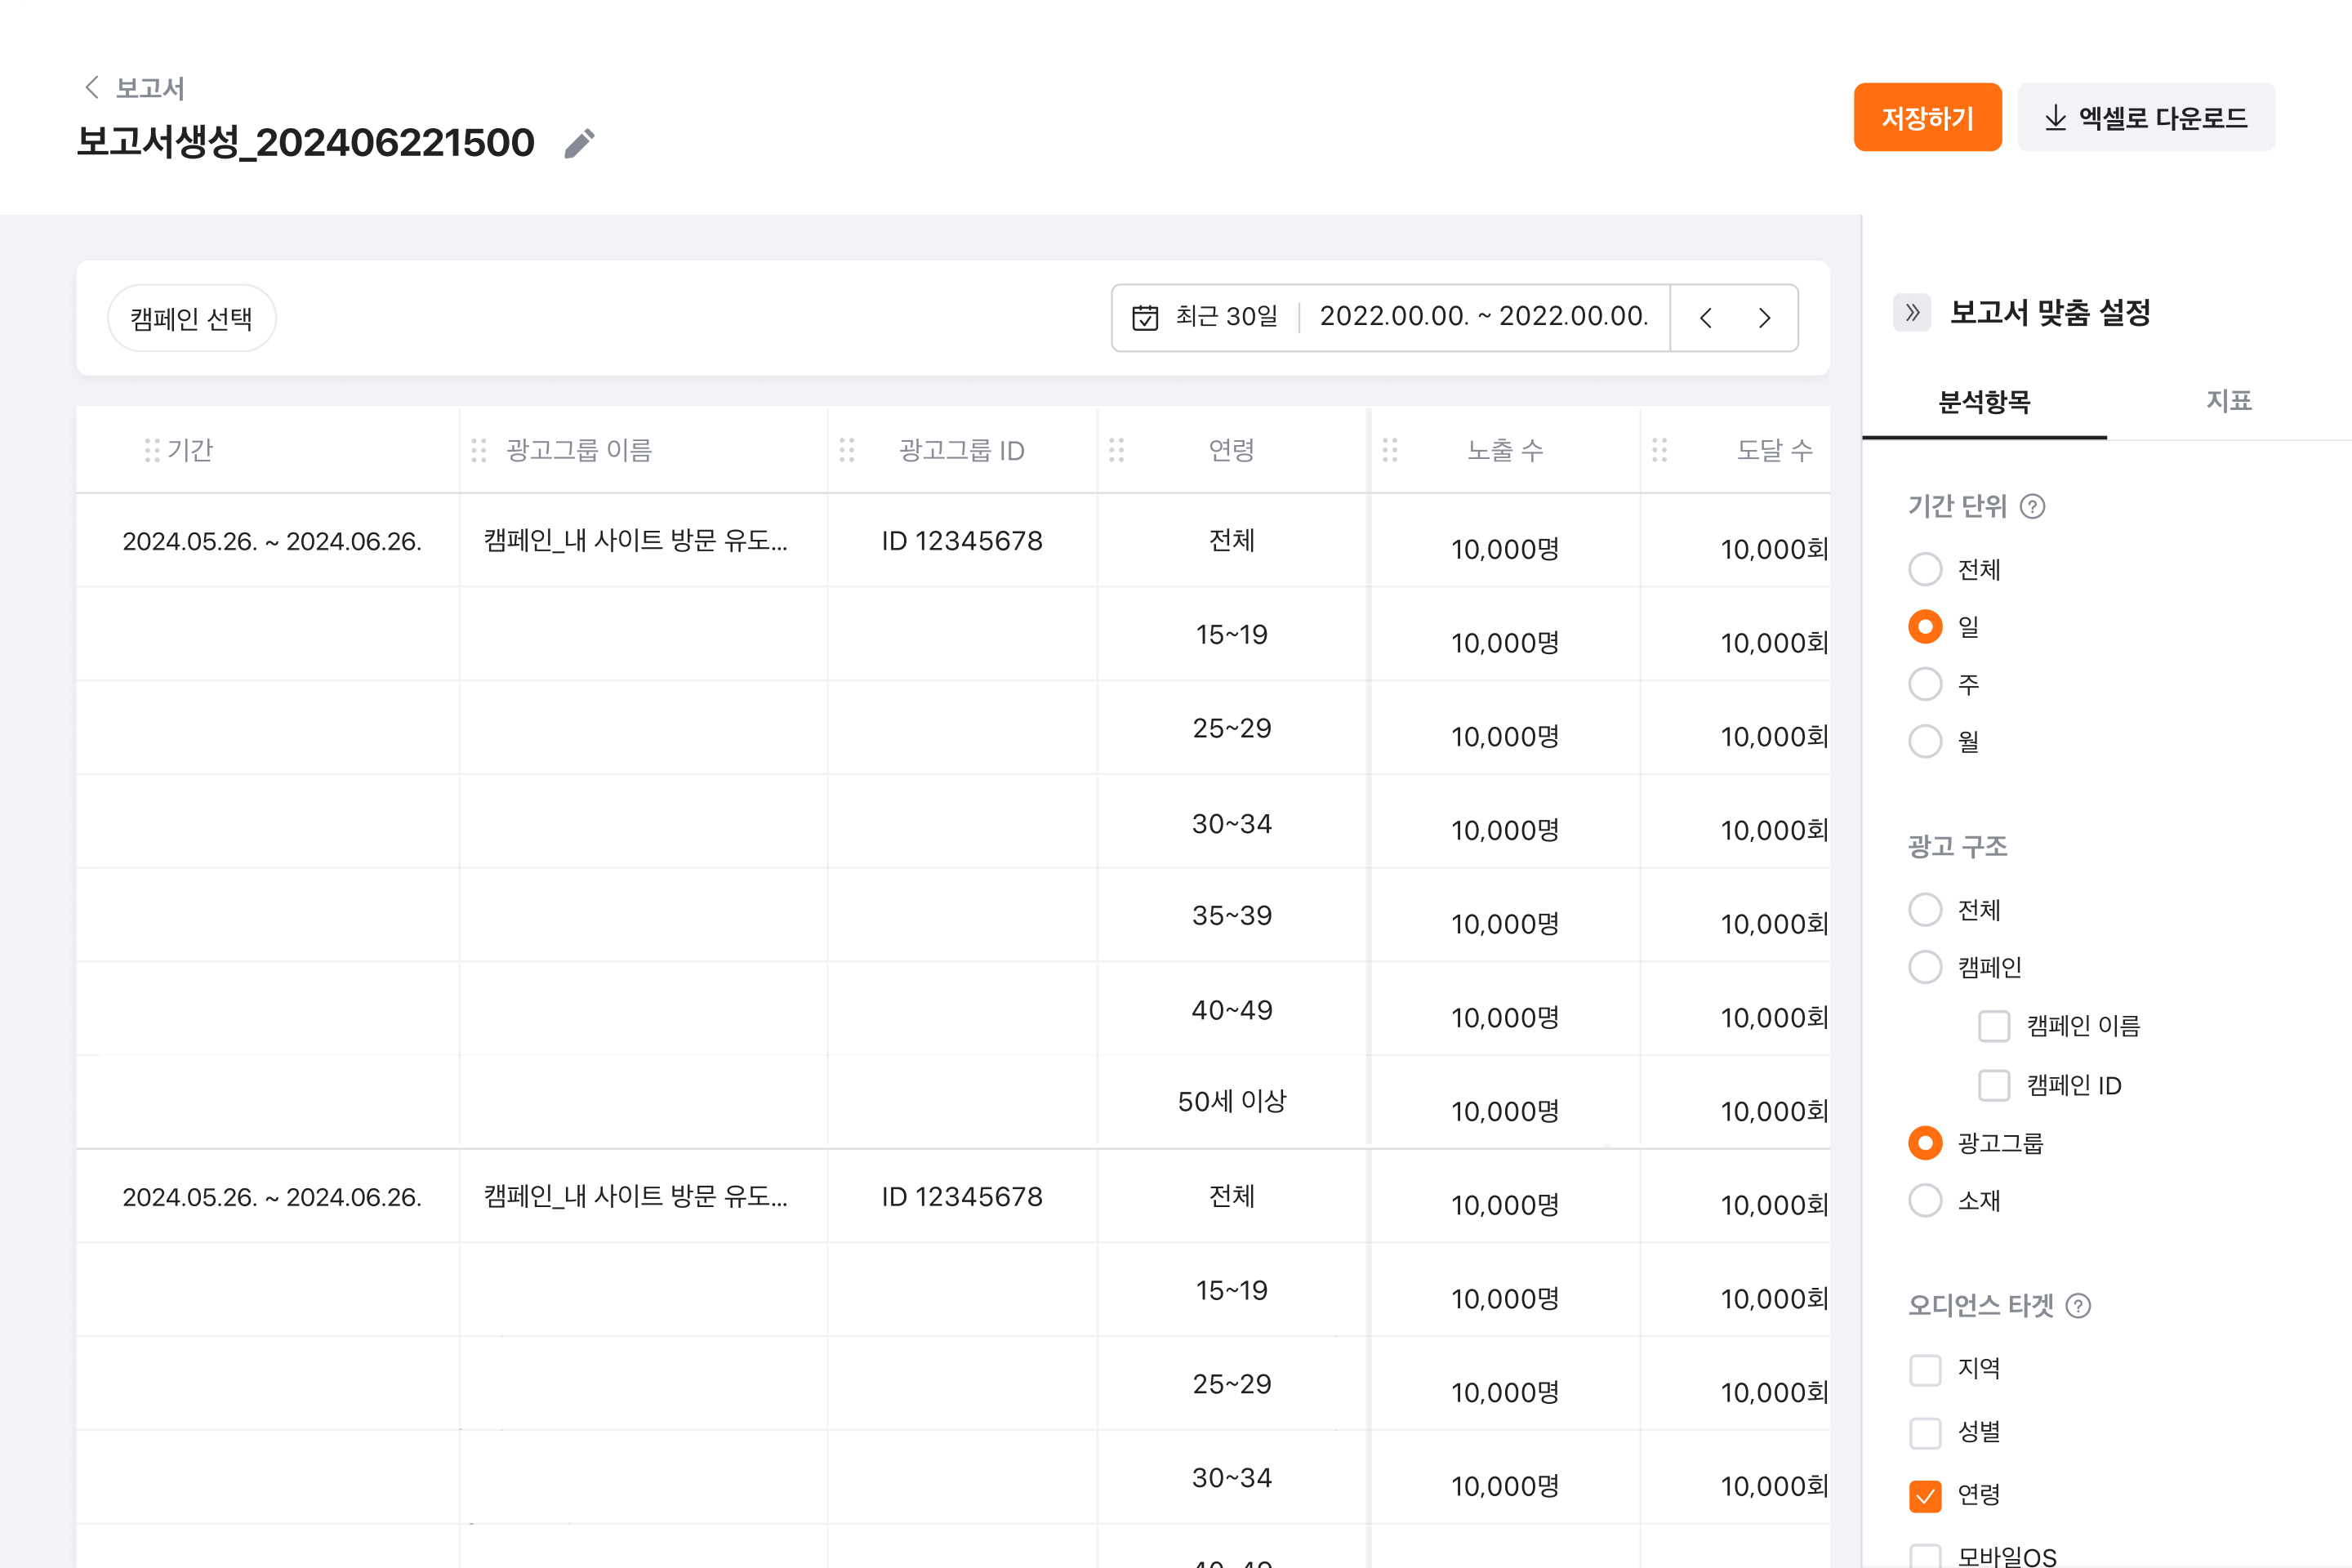Select the 월 period radio button
Screen dimensions: 2352x1568
(x=1925, y=742)
